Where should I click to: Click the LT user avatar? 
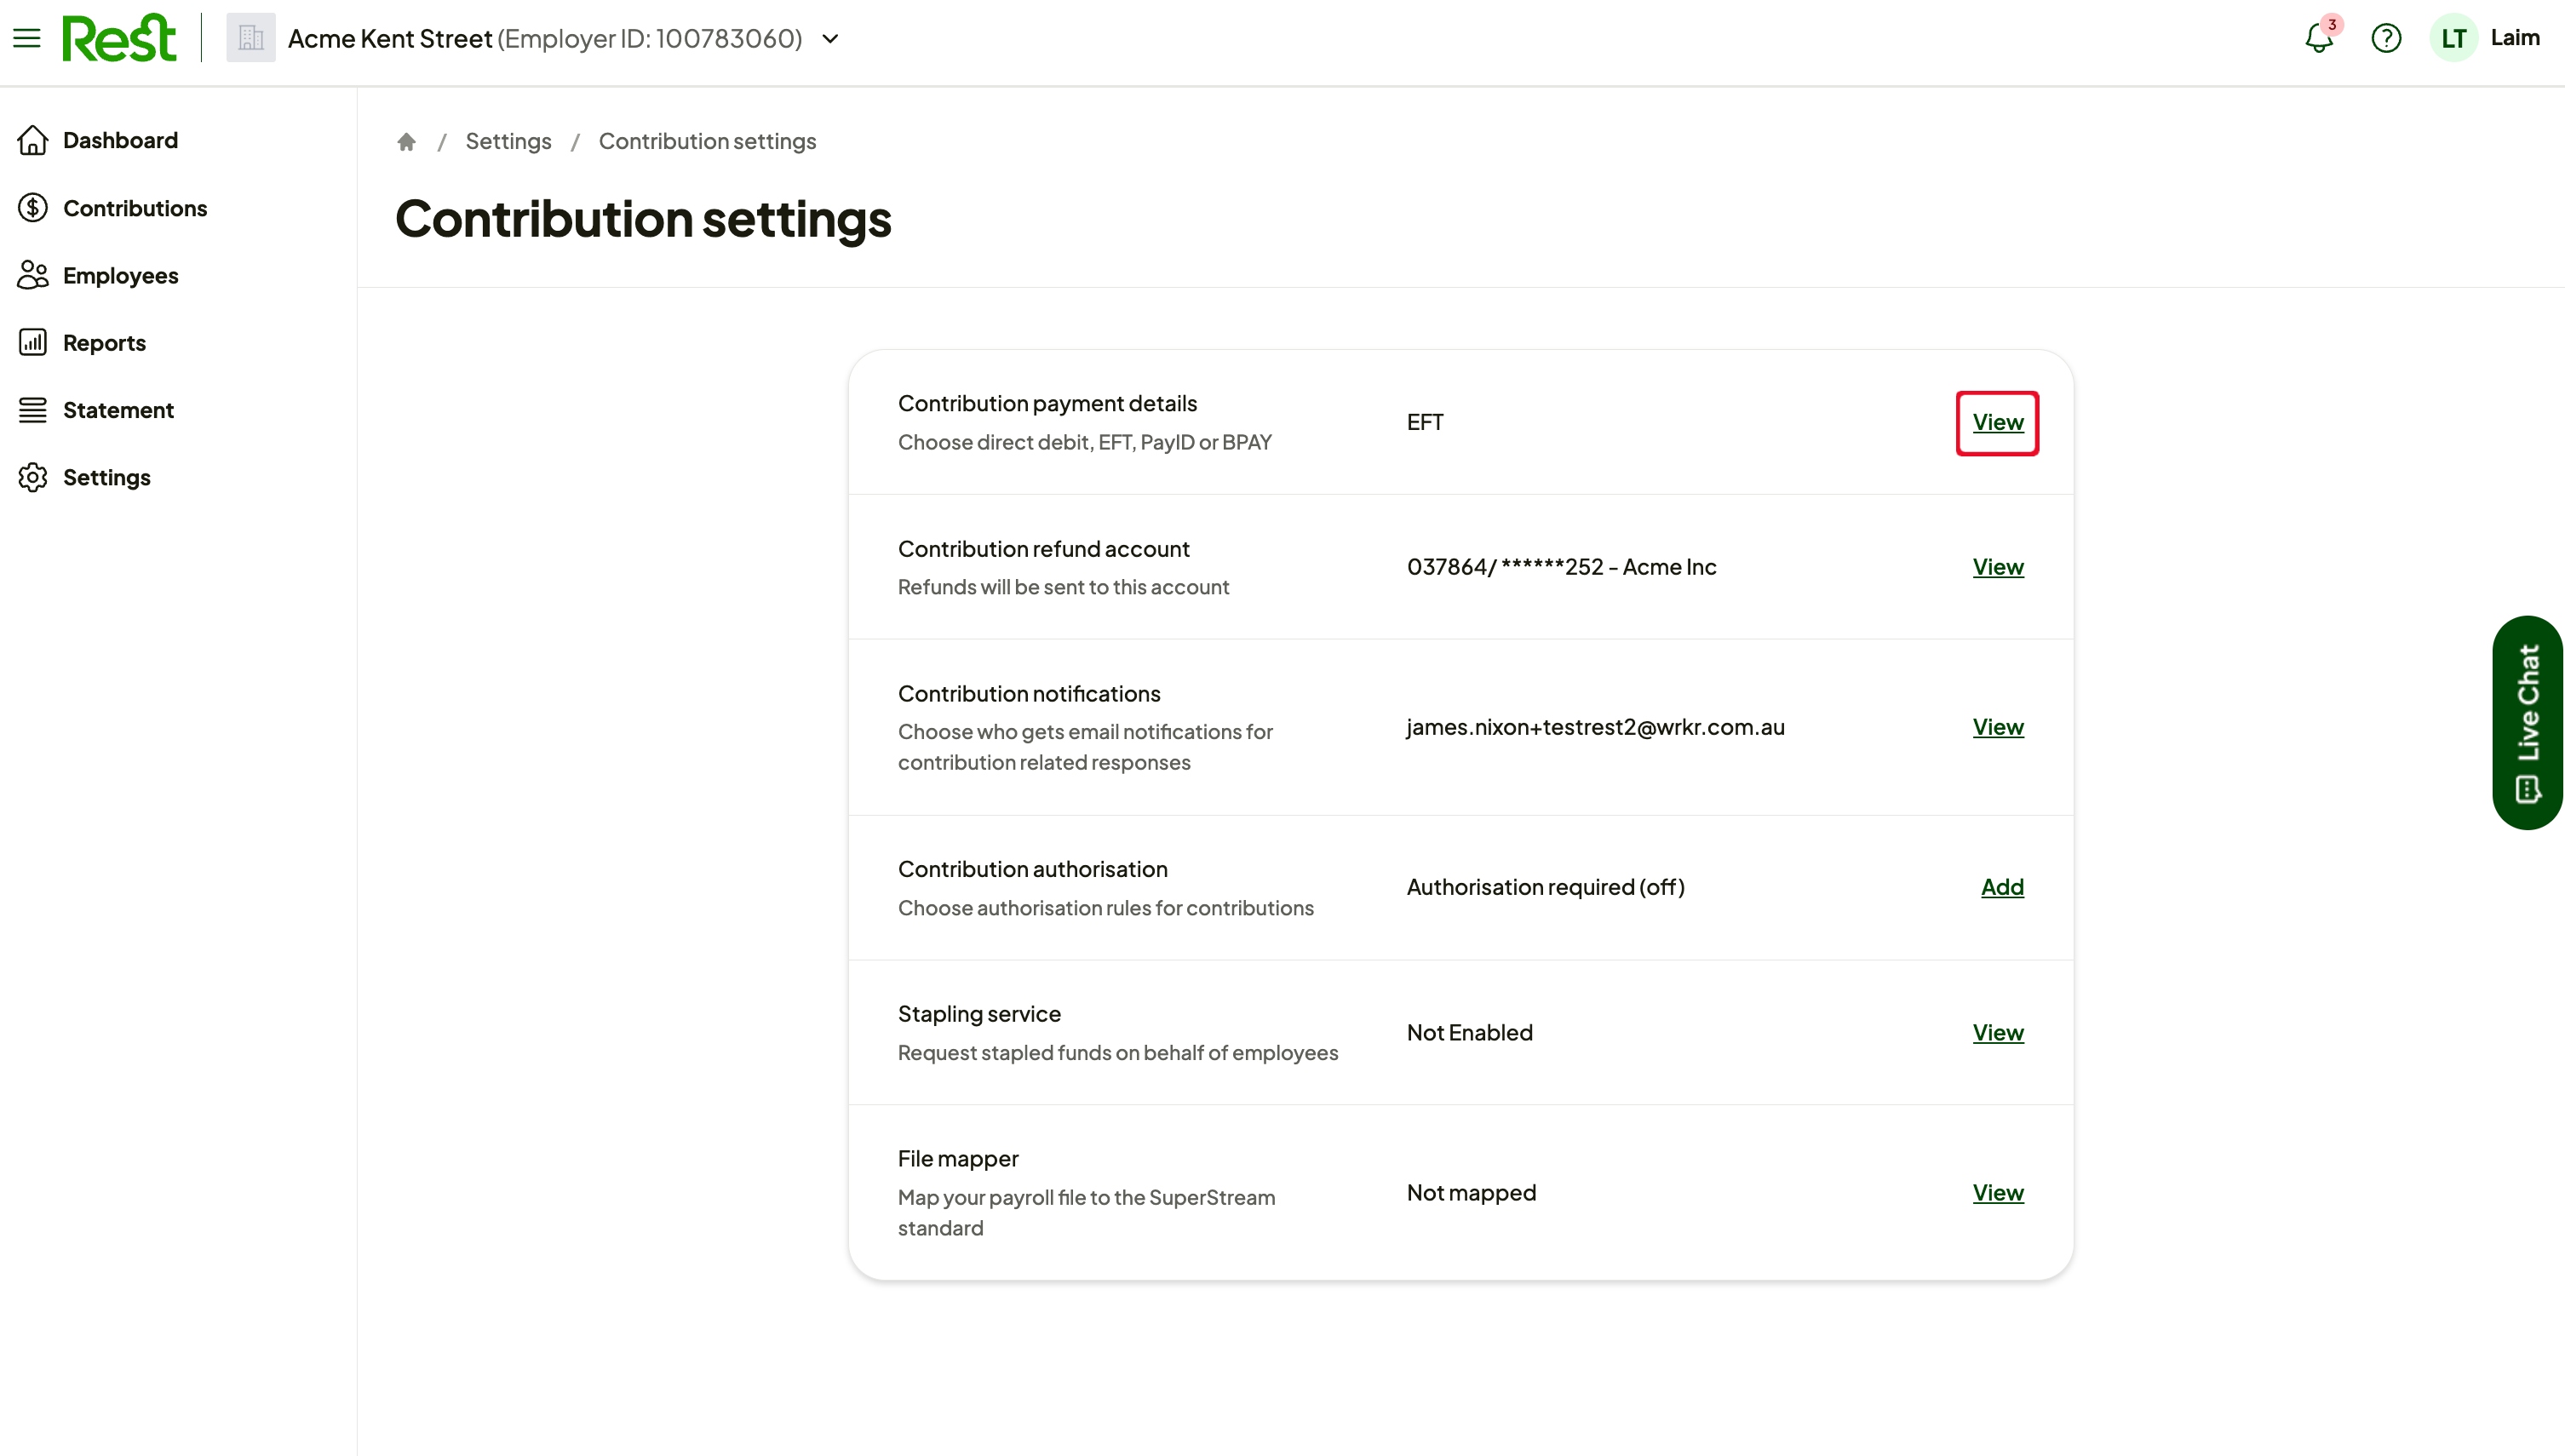click(x=2453, y=38)
